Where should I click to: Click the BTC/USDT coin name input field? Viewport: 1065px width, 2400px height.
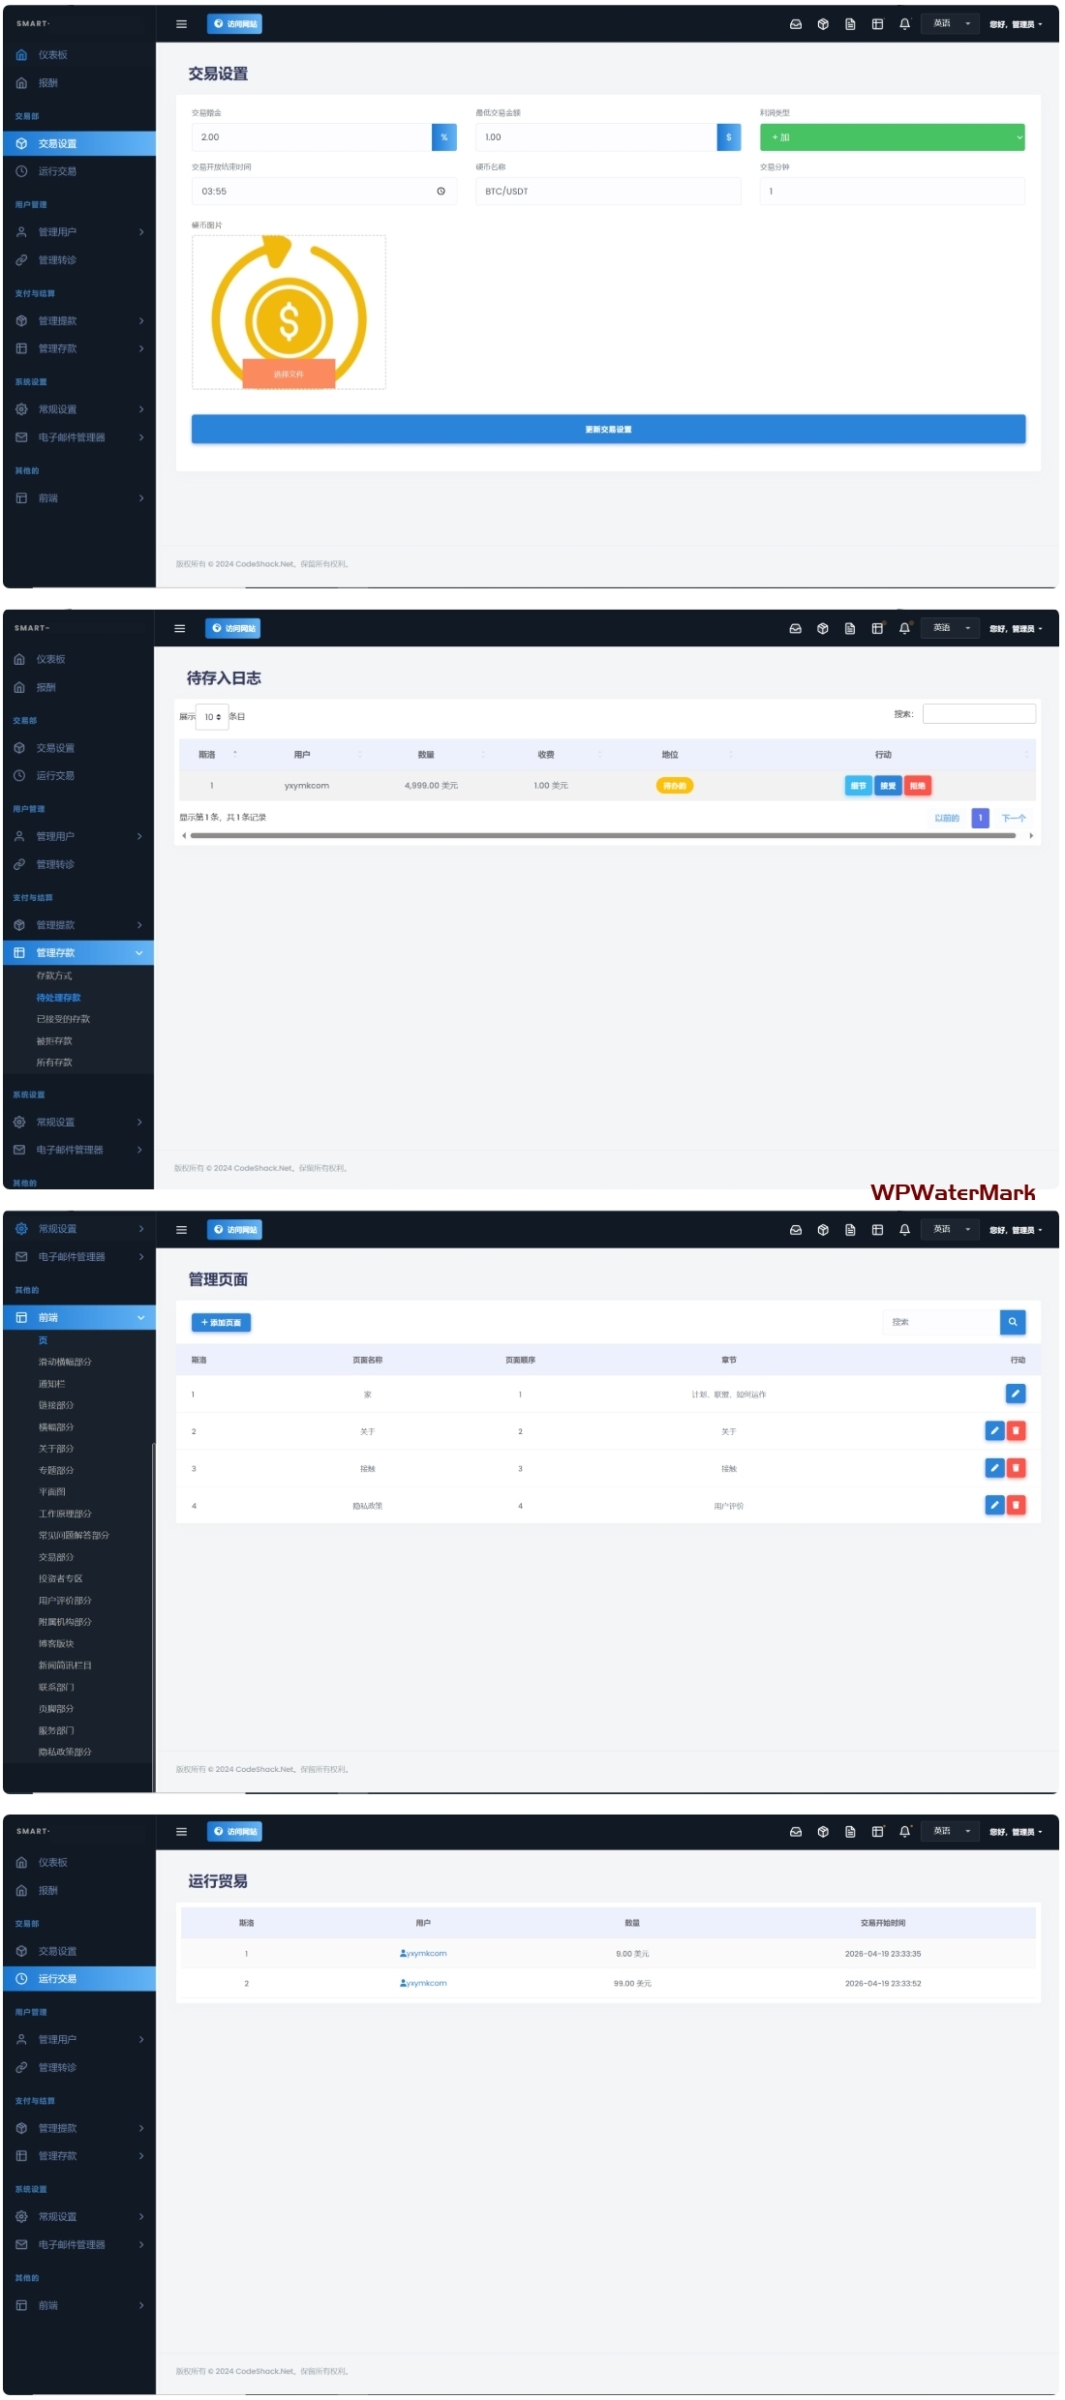coord(607,191)
